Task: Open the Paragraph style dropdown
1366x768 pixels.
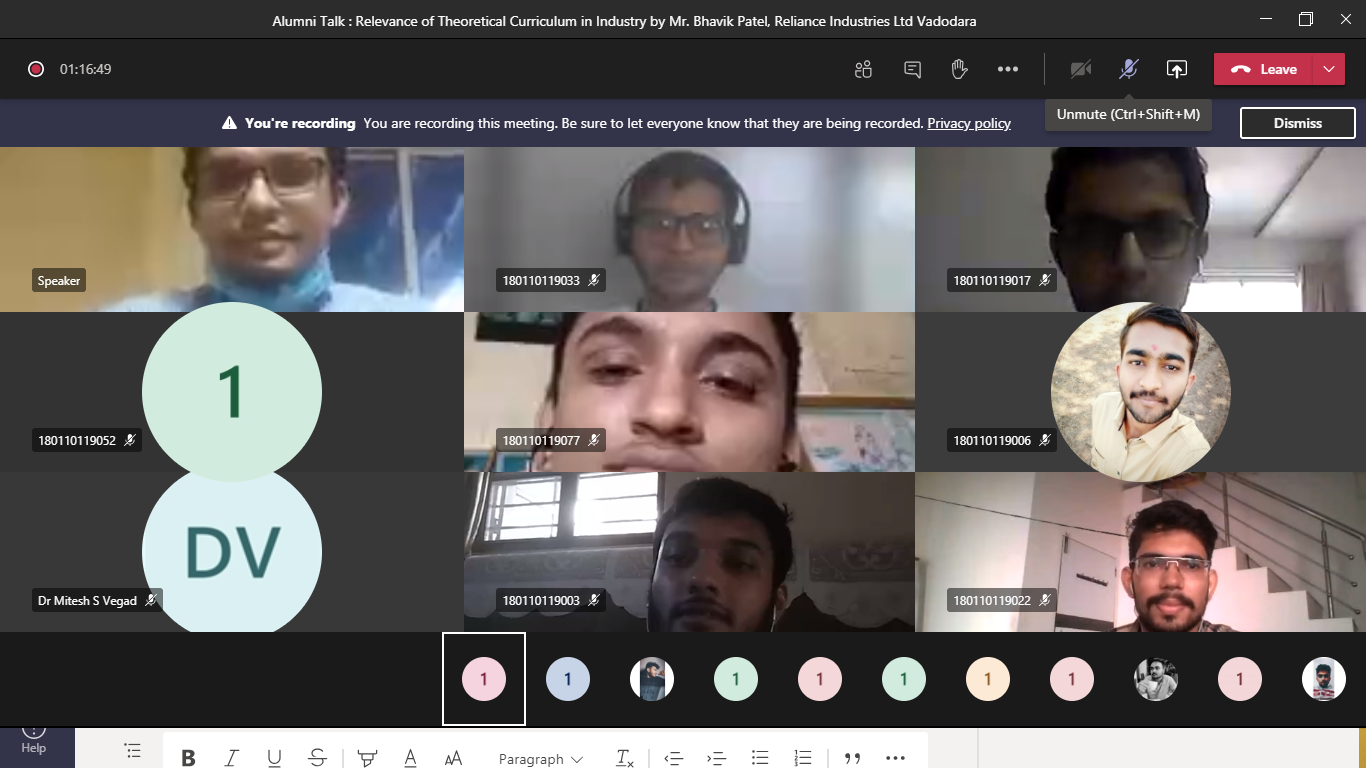Action: 540,758
